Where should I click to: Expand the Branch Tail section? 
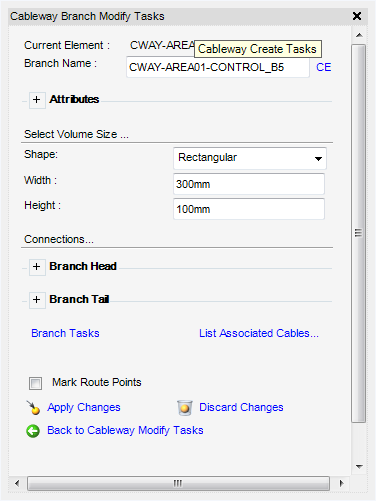[37, 300]
